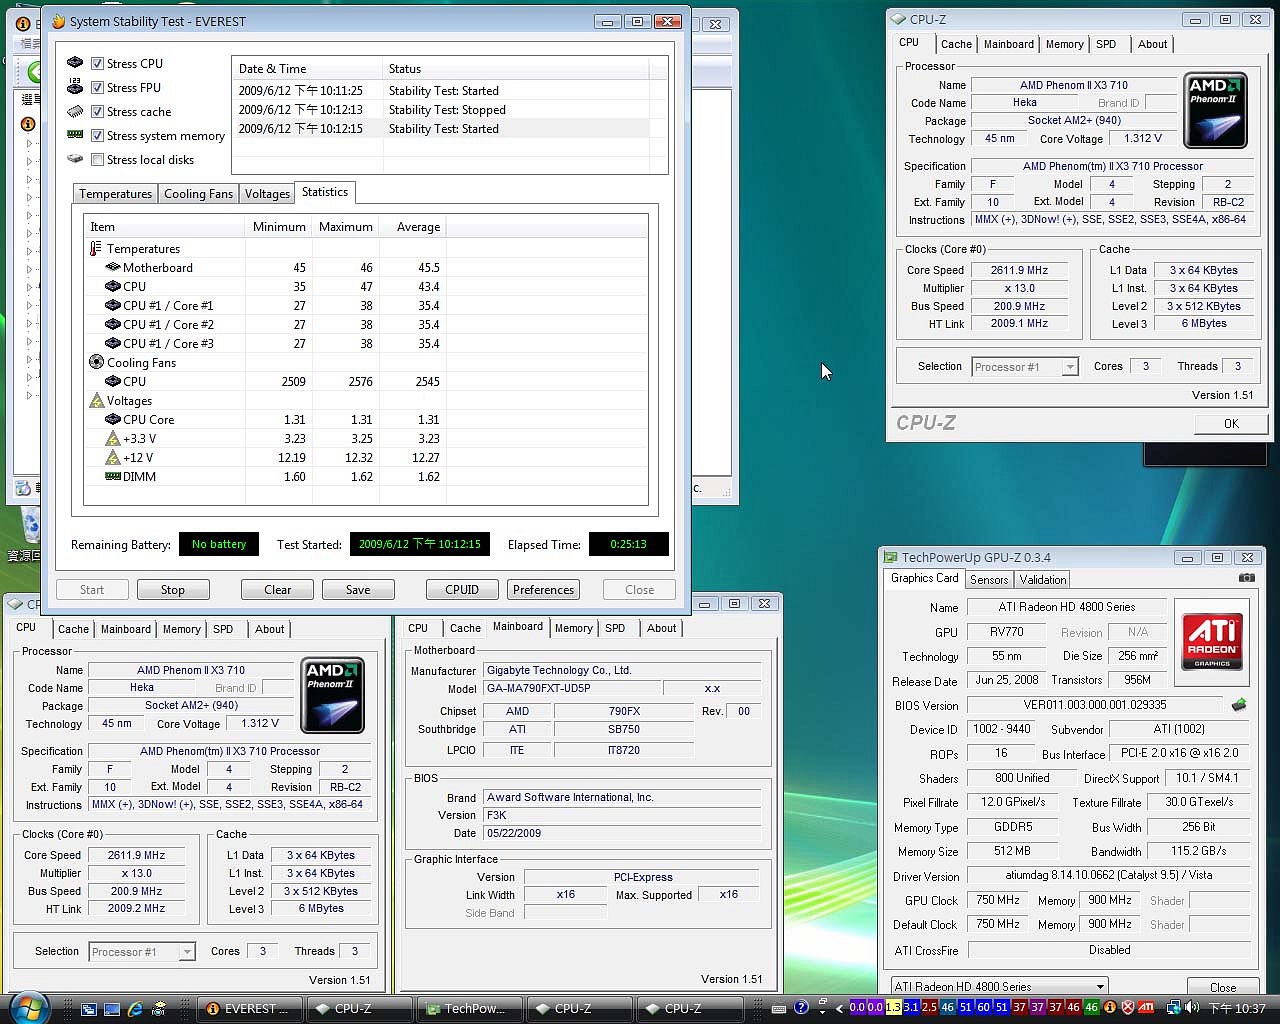Click the CPUID button
This screenshot has width=1280, height=1024.
[462, 590]
